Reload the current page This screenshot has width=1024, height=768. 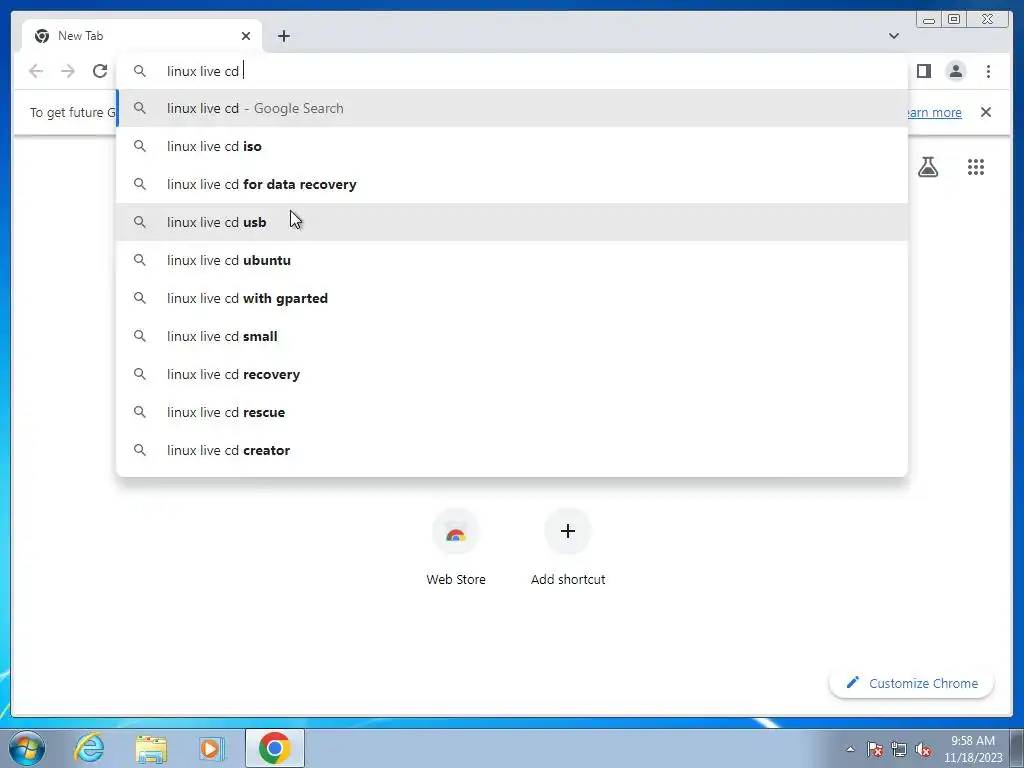100,71
